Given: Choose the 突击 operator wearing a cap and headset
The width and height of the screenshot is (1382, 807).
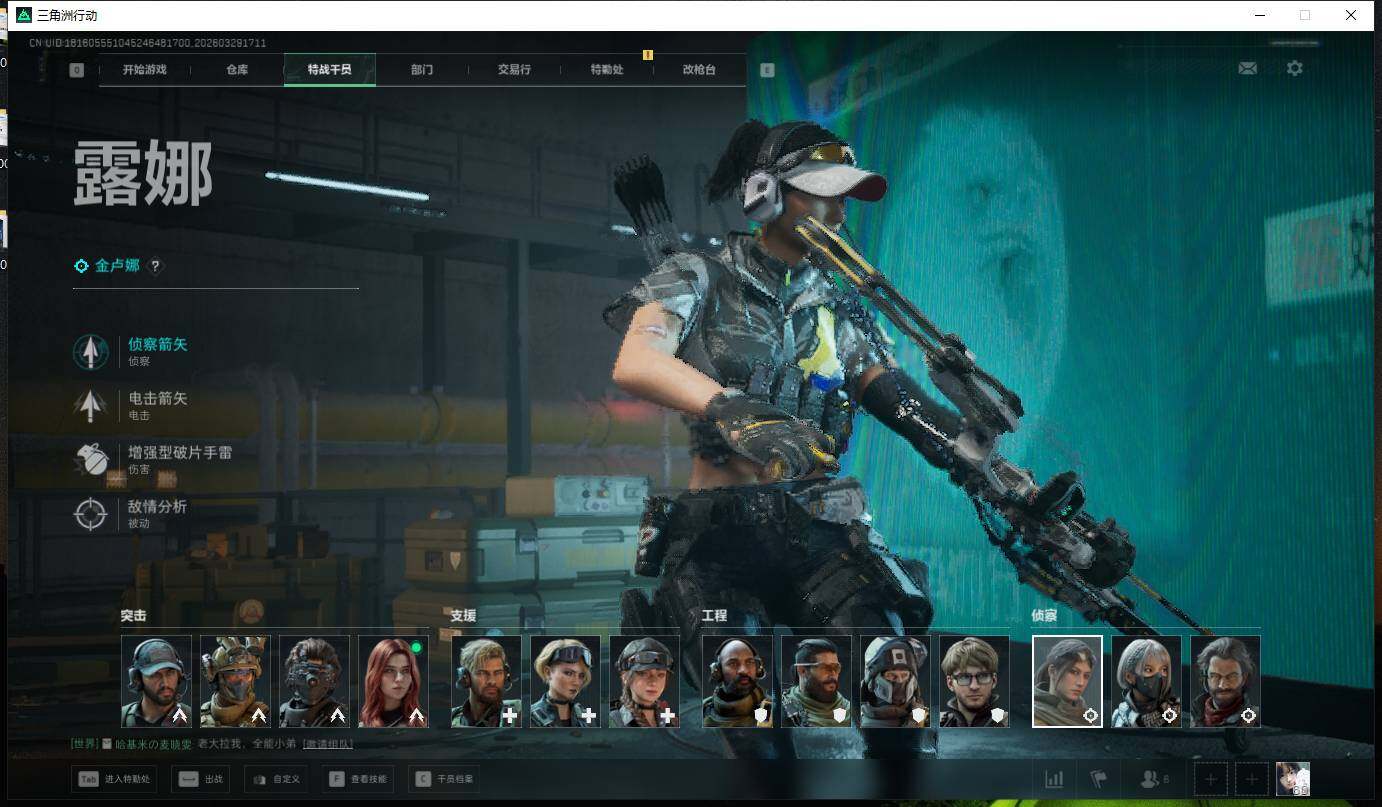Looking at the screenshot, I should pos(156,681).
